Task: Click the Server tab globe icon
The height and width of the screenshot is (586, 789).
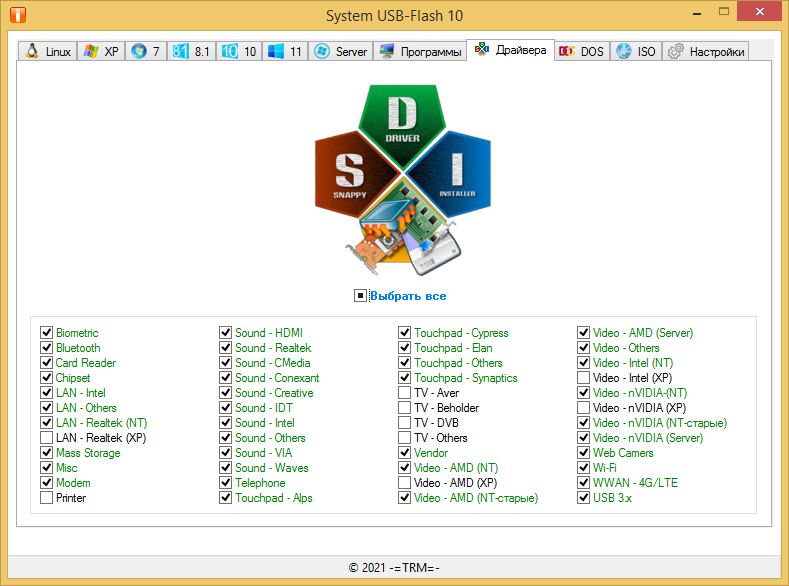Action: pyautogui.click(x=322, y=51)
